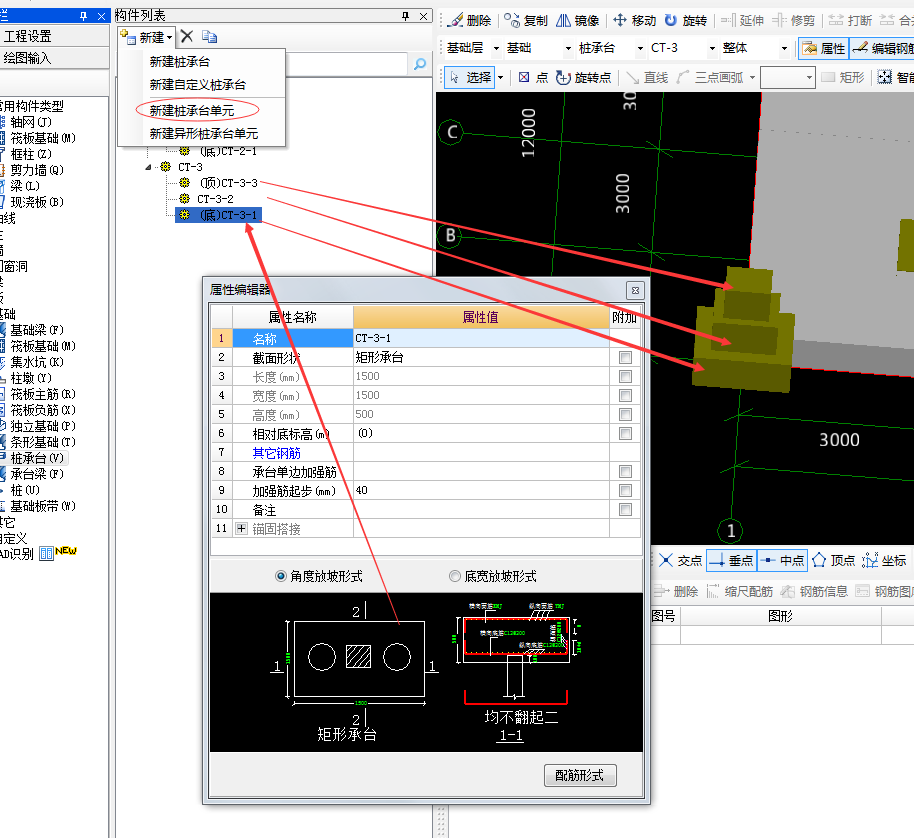
Task: Click the 延伸 extend tool
Action: (x=742, y=20)
